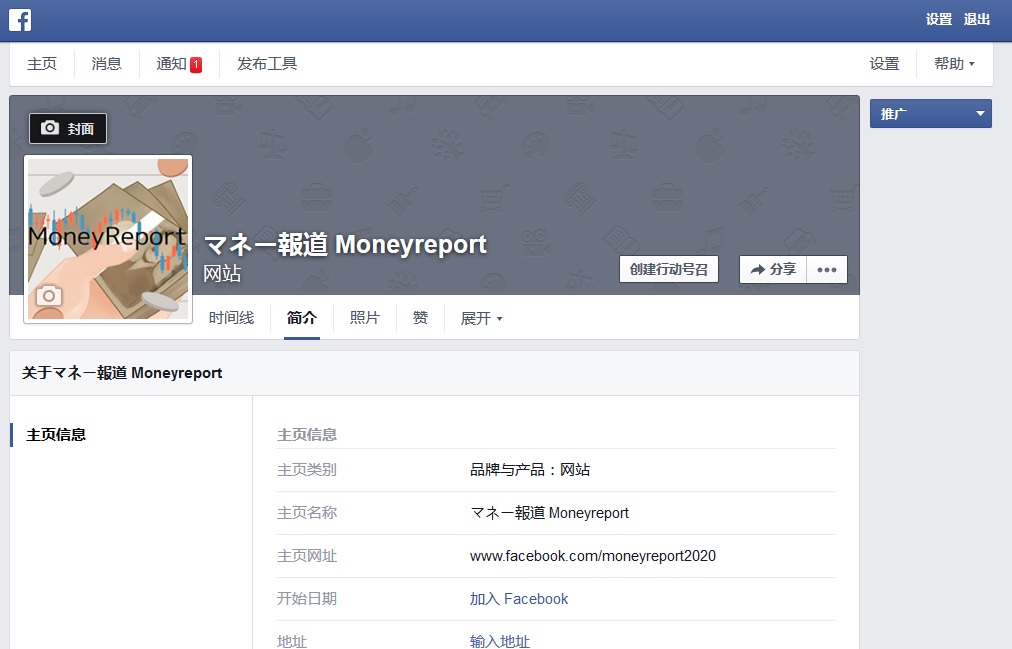Image resolution: width=1012 pixels, height=649 pixels.
Task: Click 设置 in the page navigation bar
Action: pyautogui.click(x=884, y=64)
